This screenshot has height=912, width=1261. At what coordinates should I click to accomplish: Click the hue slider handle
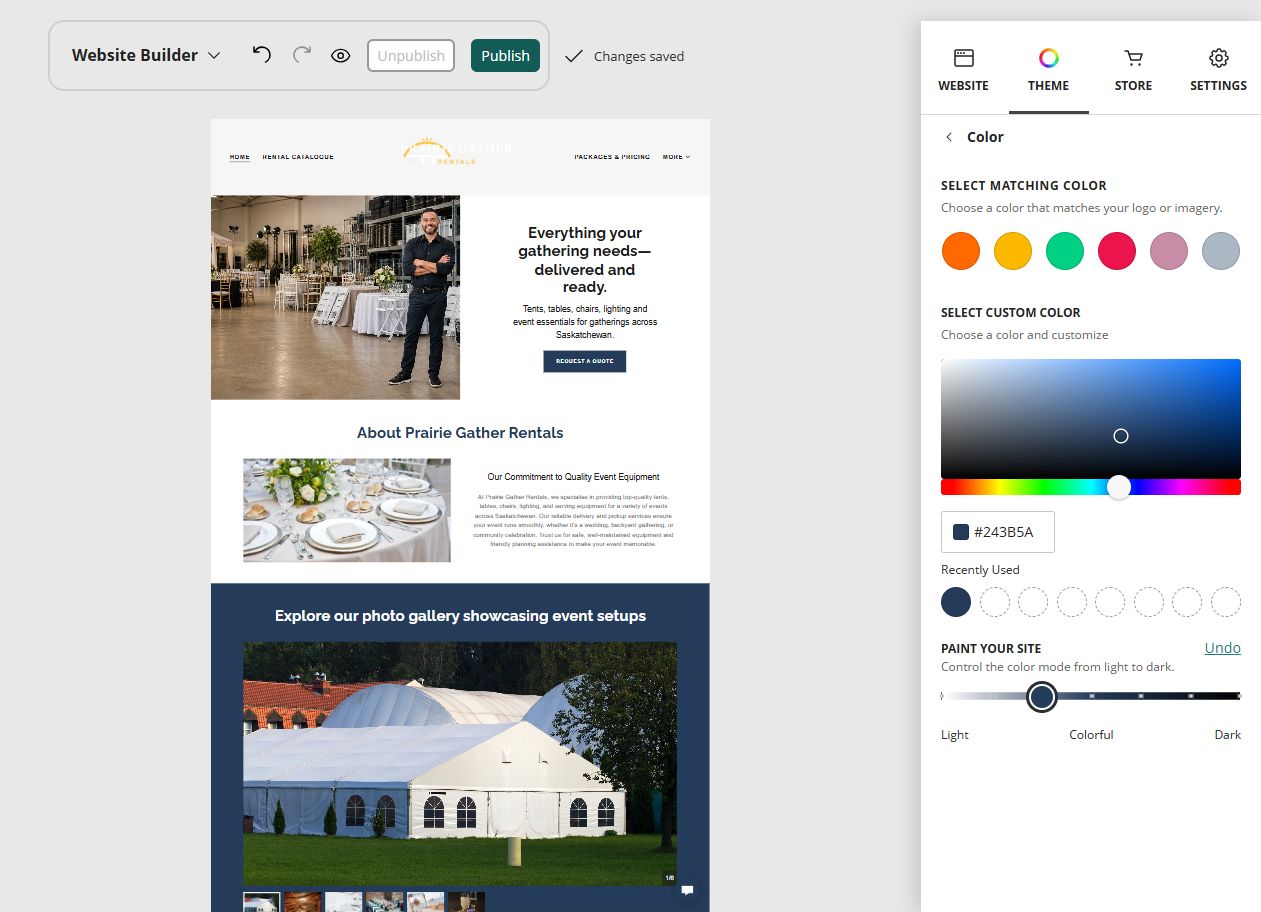coord(1119,487)
